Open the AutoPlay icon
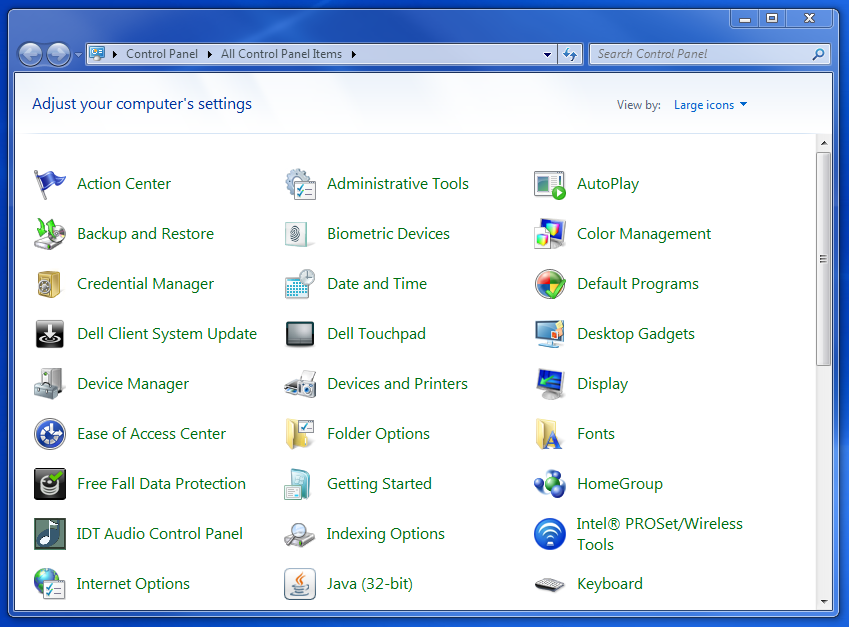This screenshot has width=849, height=627. coord(550,184)
